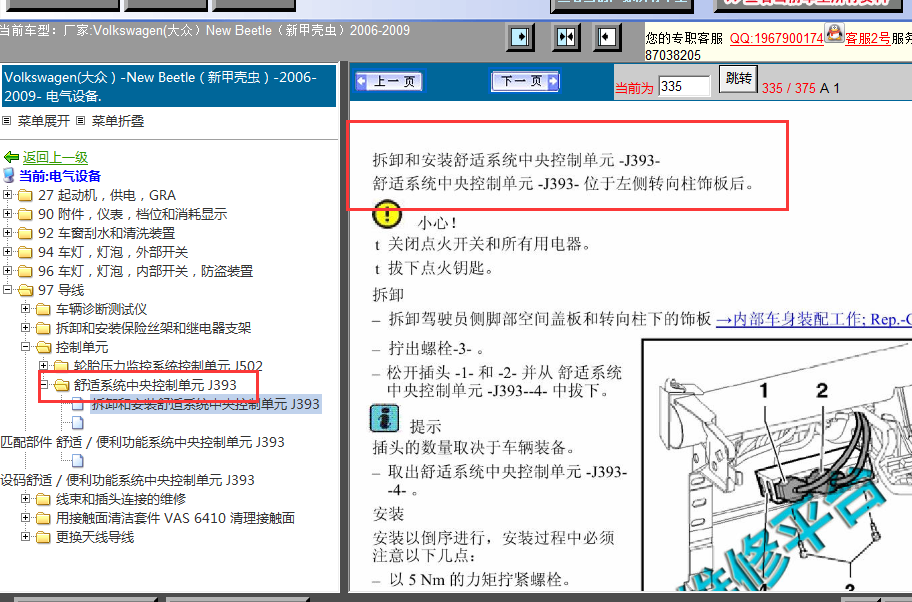Click the blue info hint icon

(x=384, y=419)
